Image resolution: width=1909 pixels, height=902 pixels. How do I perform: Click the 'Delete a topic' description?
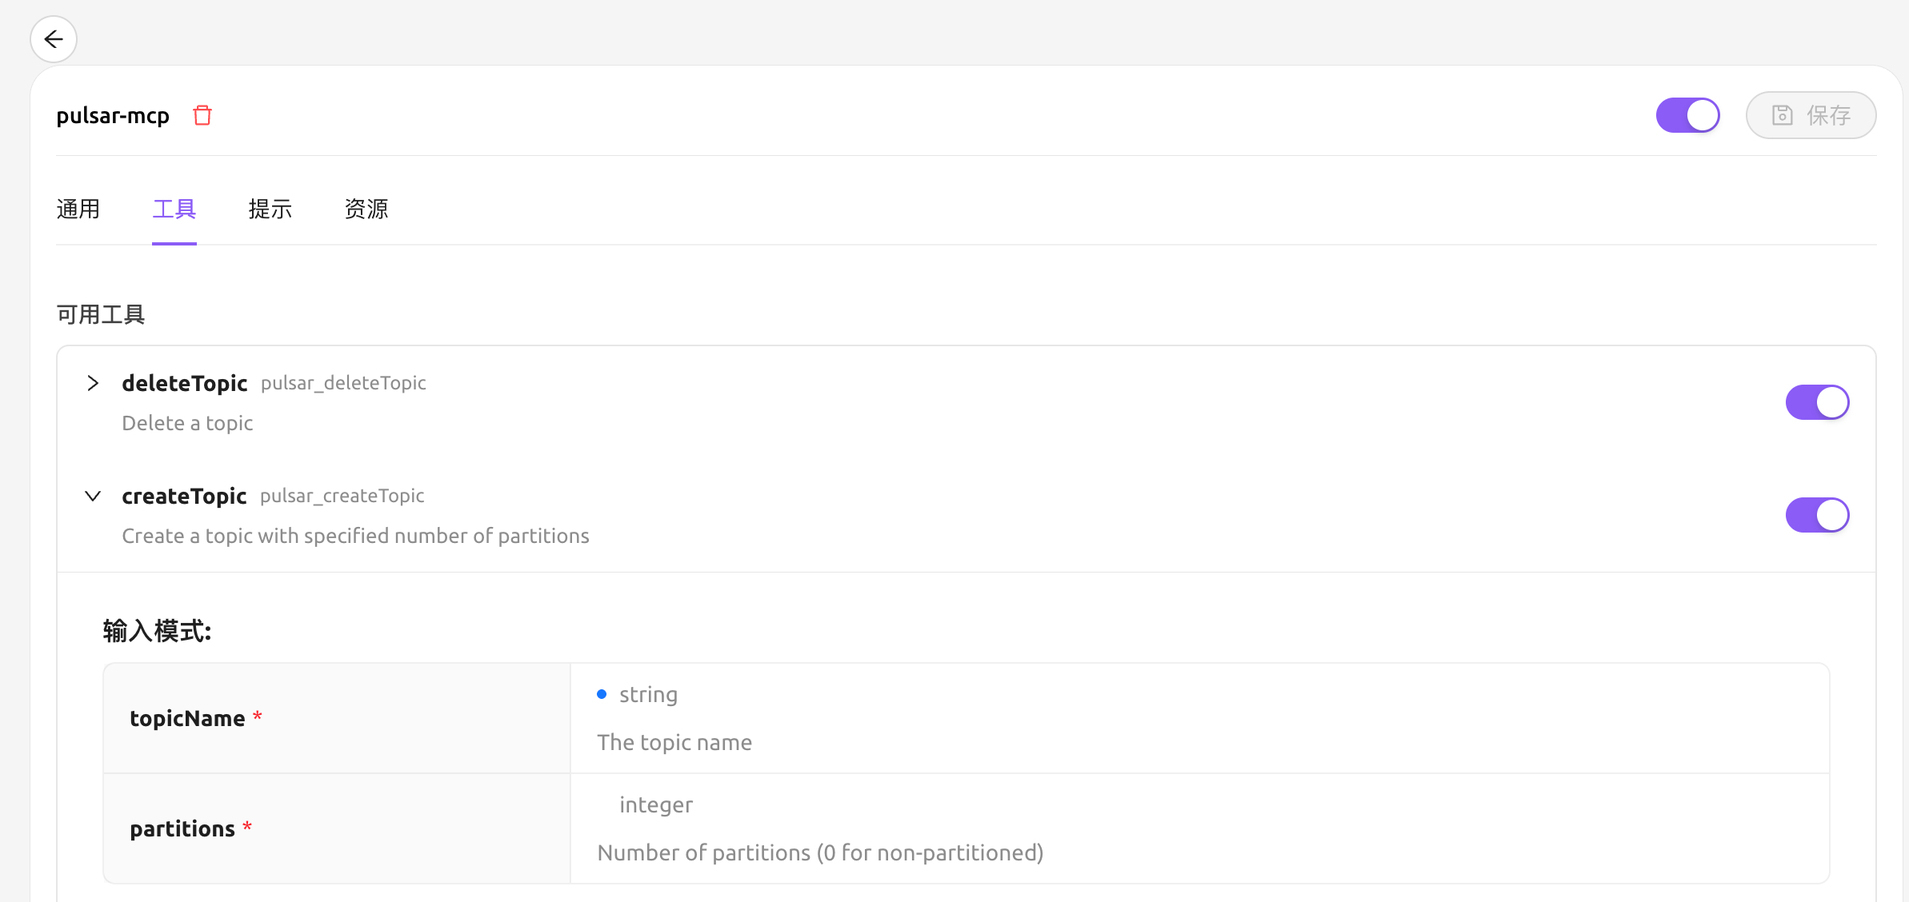pos(187,423)
